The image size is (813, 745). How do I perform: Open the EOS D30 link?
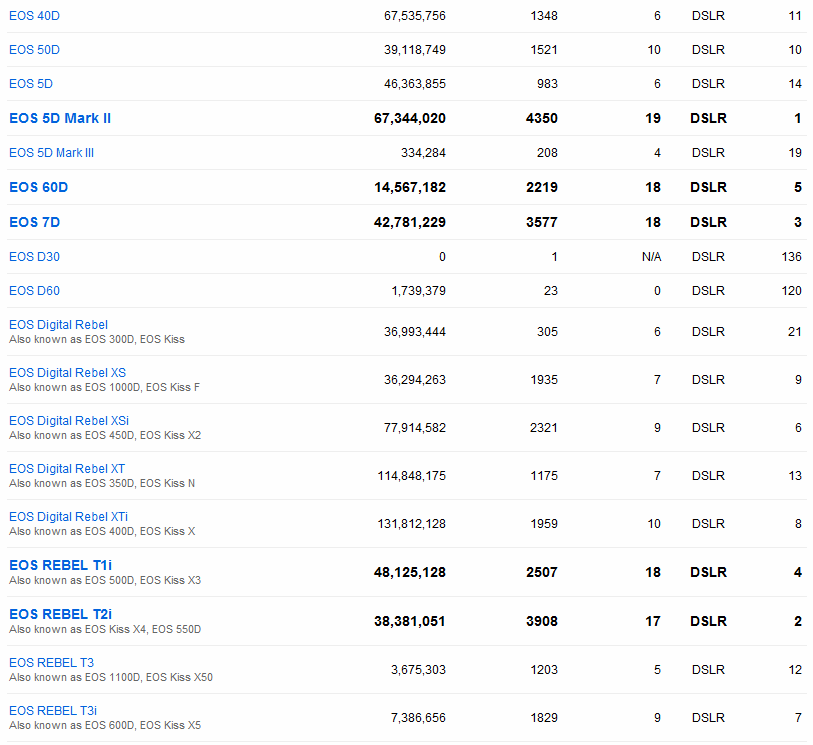[34, 257]
